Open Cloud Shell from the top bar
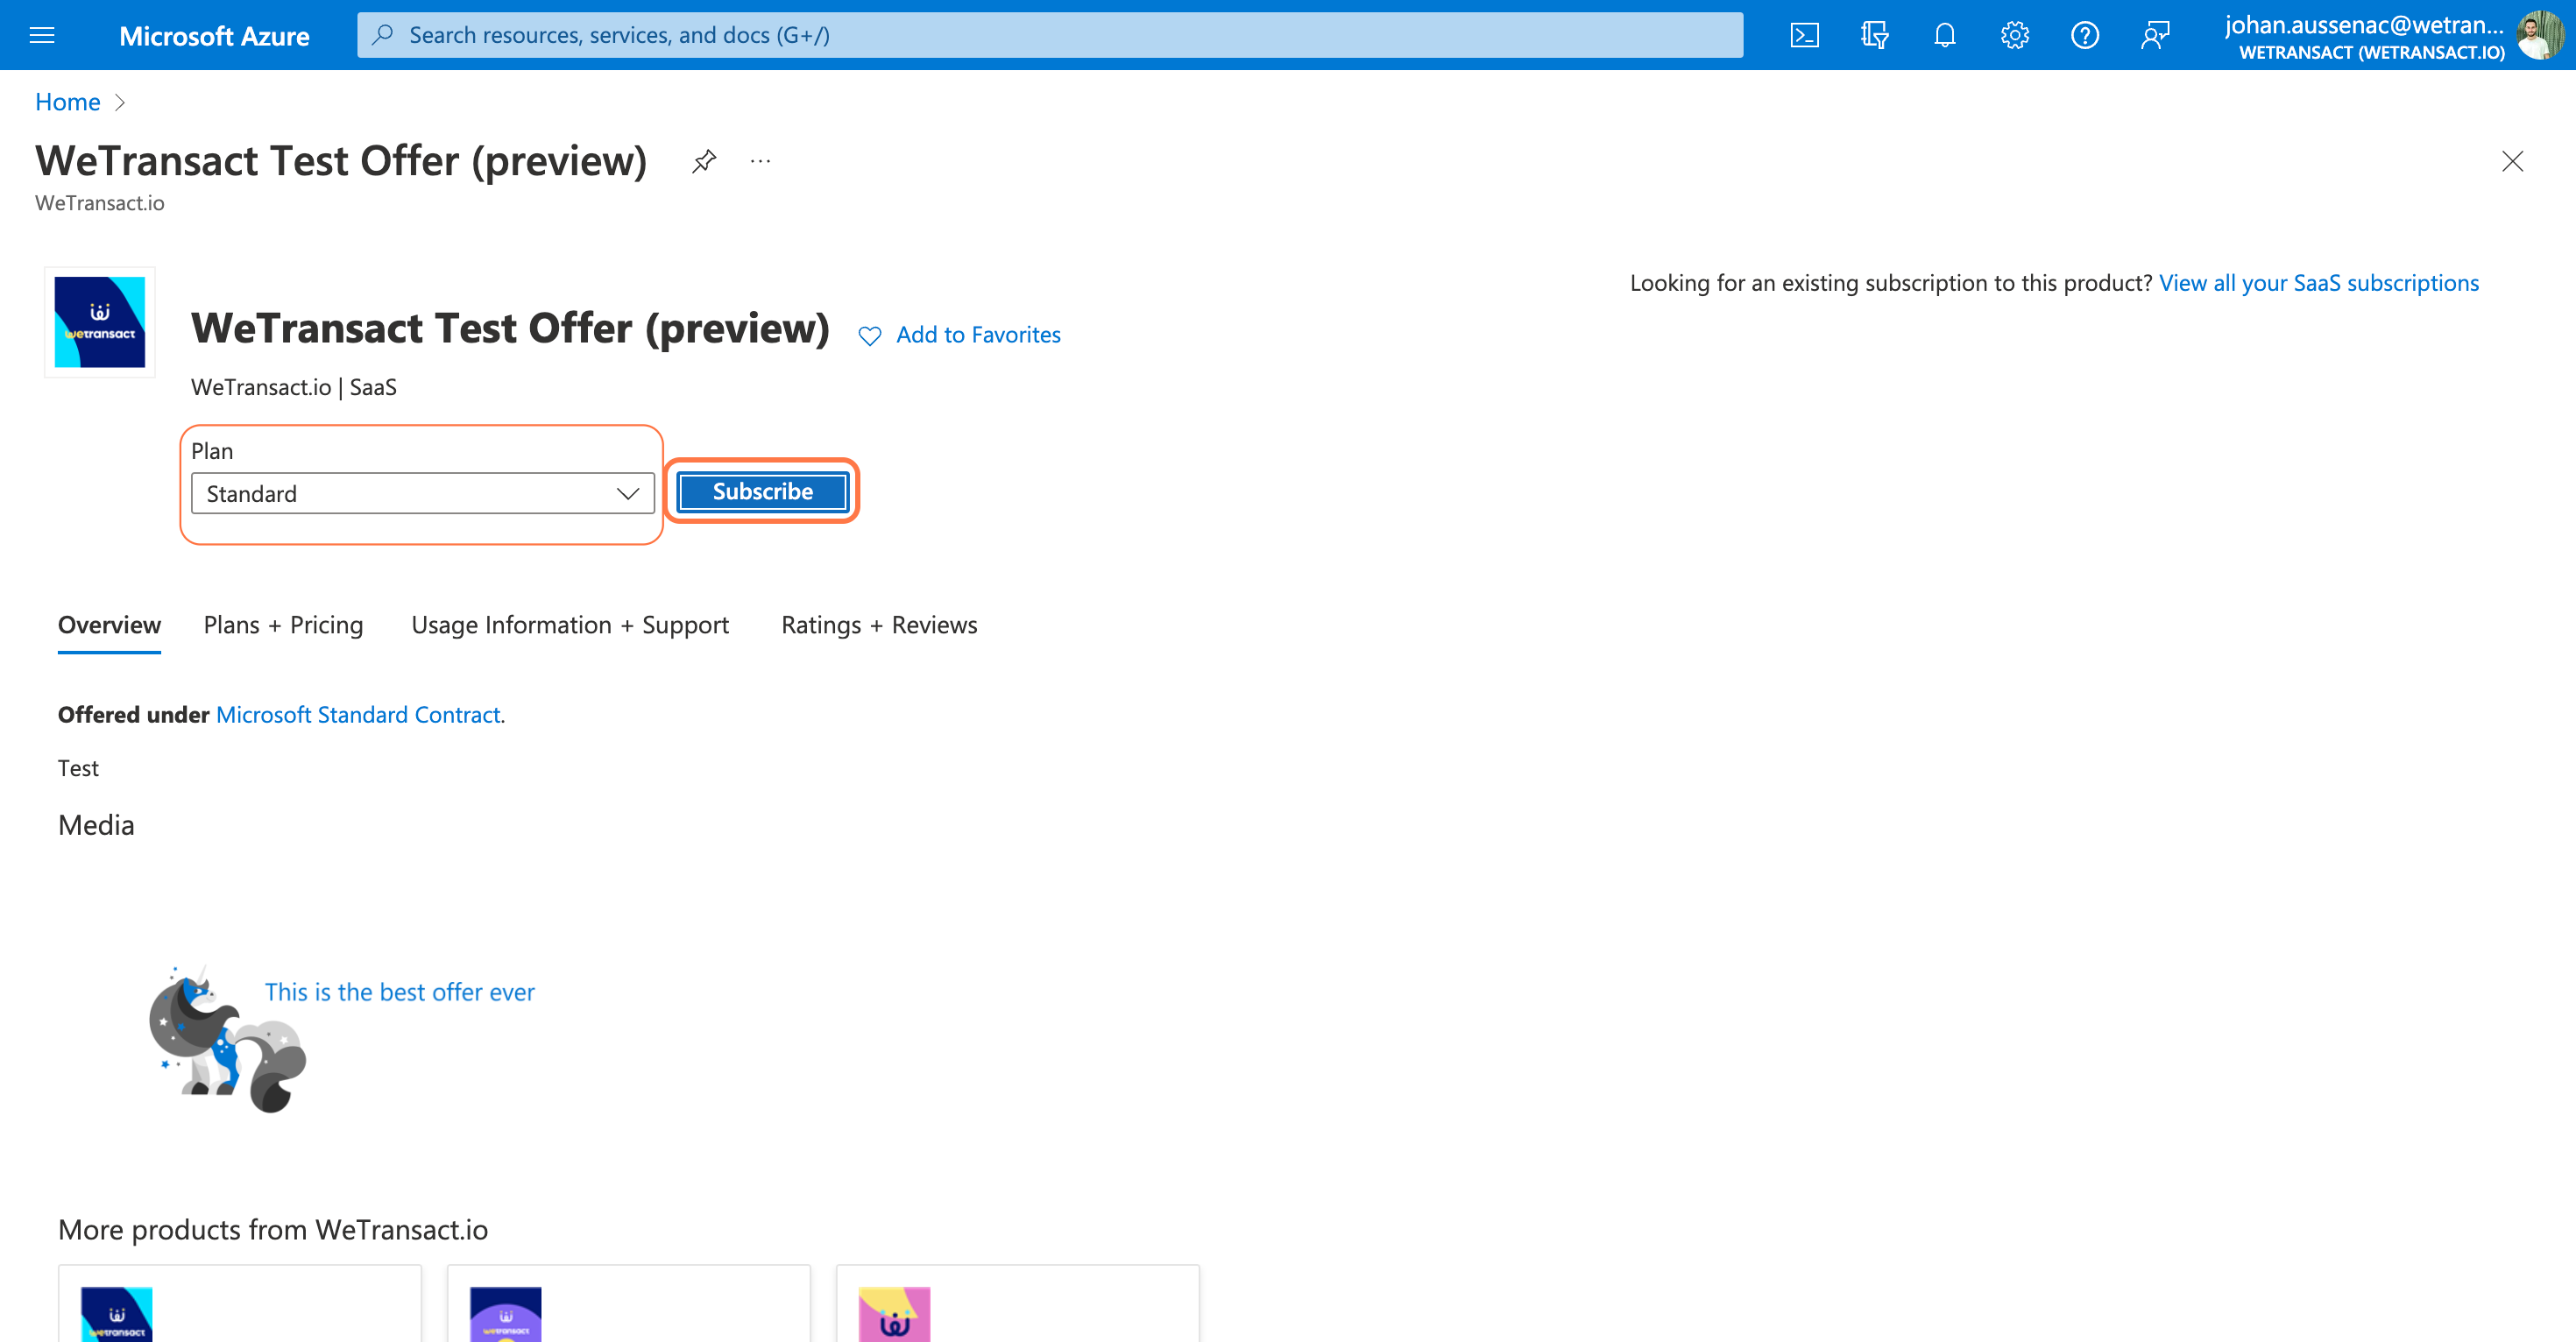The width and height of the screenshot is (2576, 1342). 1804,35
